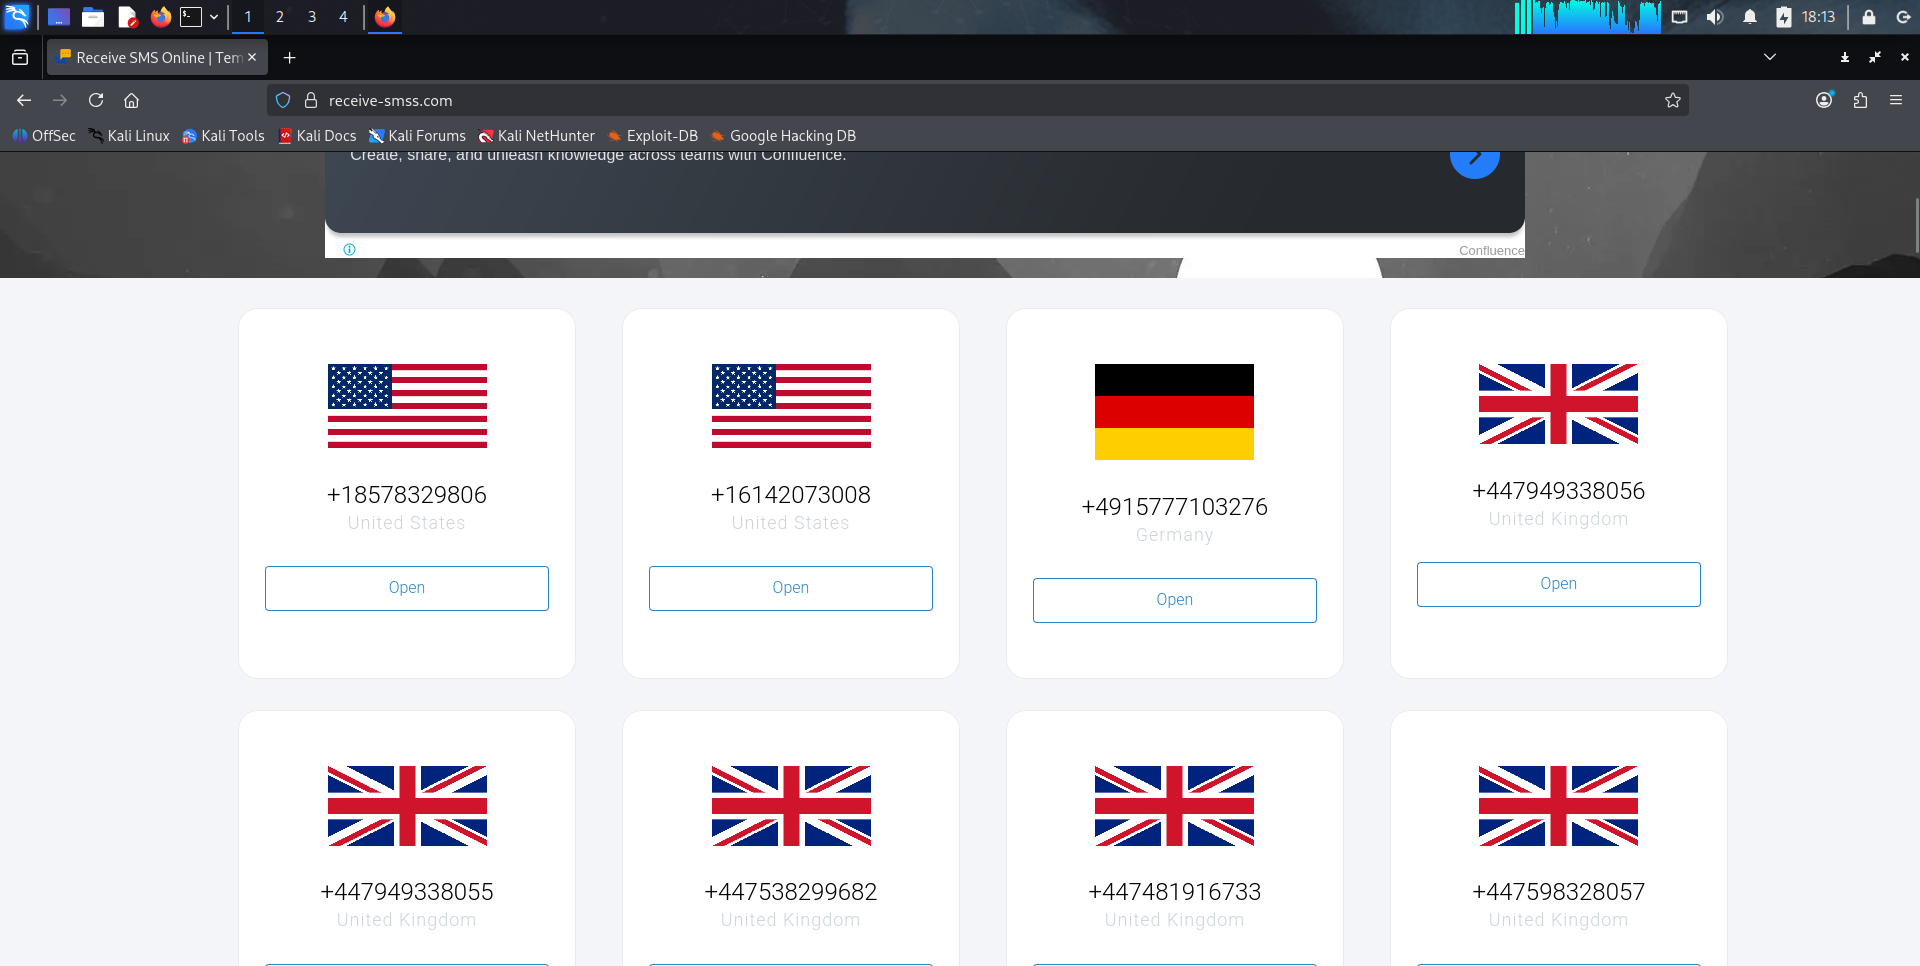This screenshot has height=966, width=1920.
Task: Click the page's vertical scrollbar
Action: (1916, 225)
